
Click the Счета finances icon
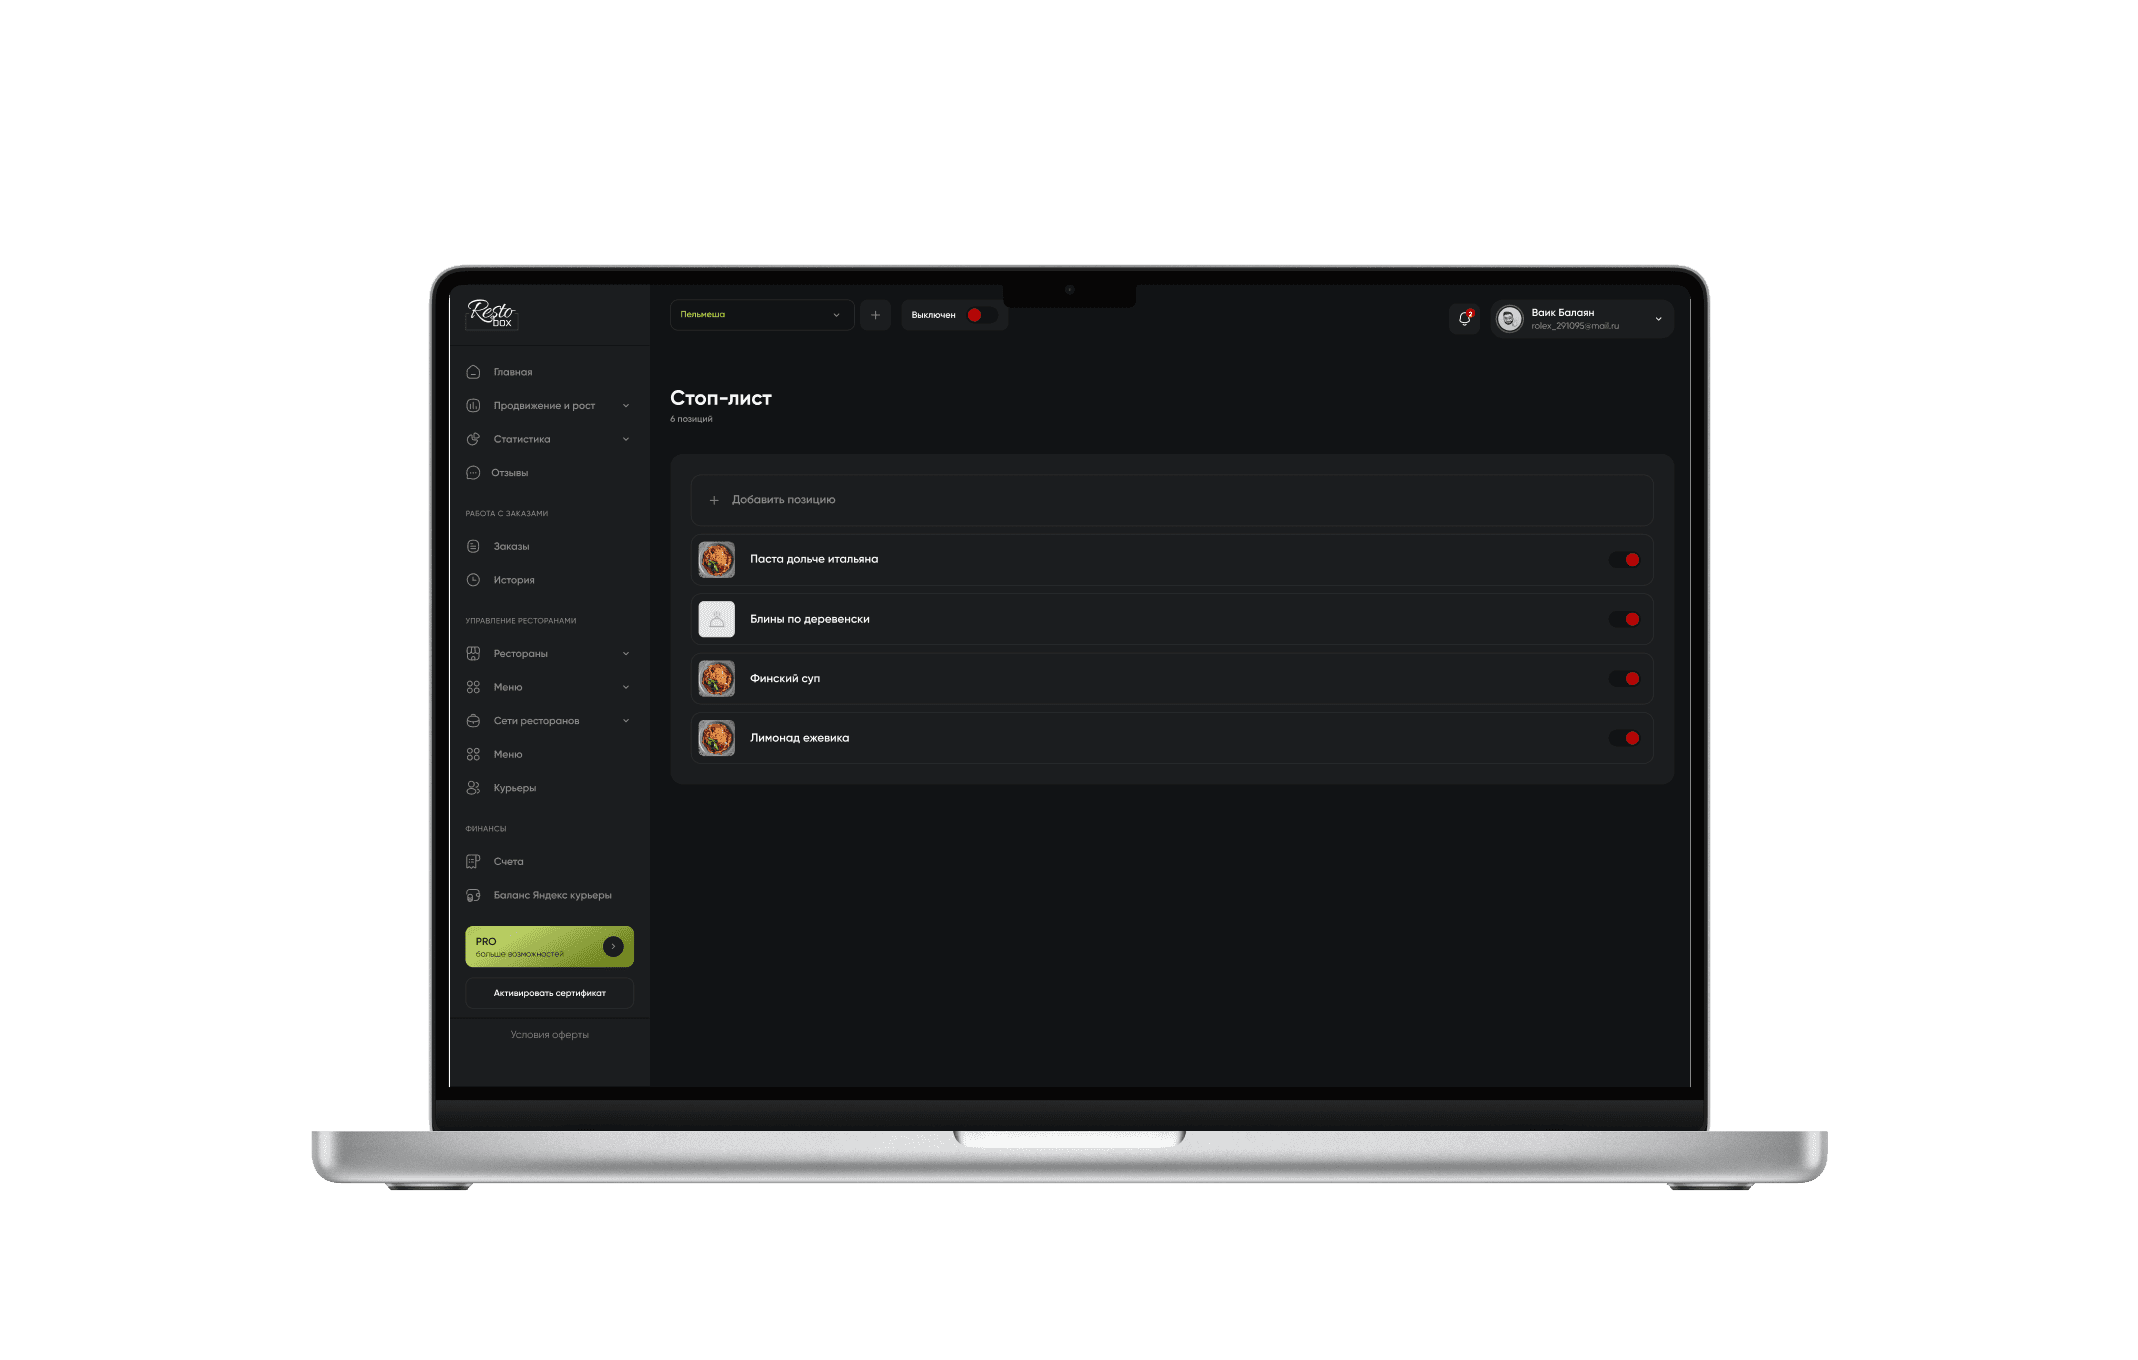[472, 860]
